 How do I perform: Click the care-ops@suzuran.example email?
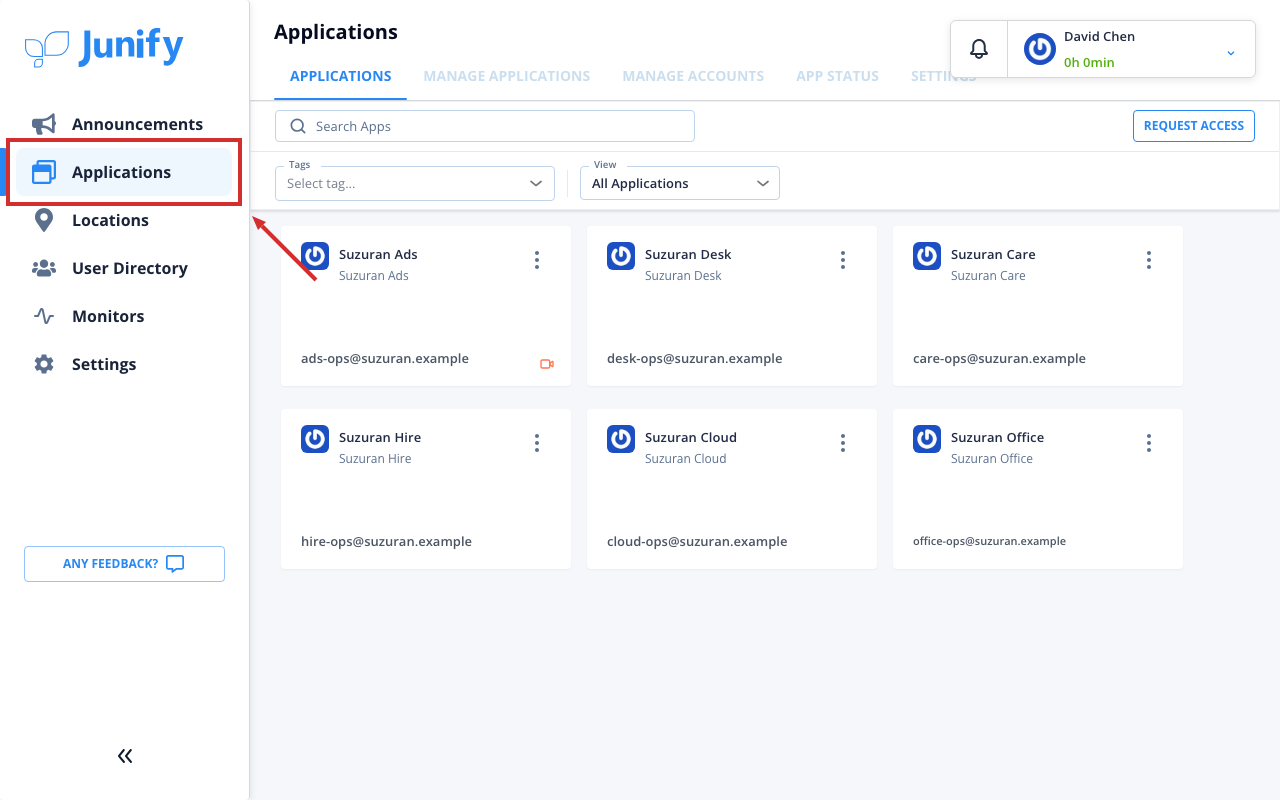click(999, 358)
